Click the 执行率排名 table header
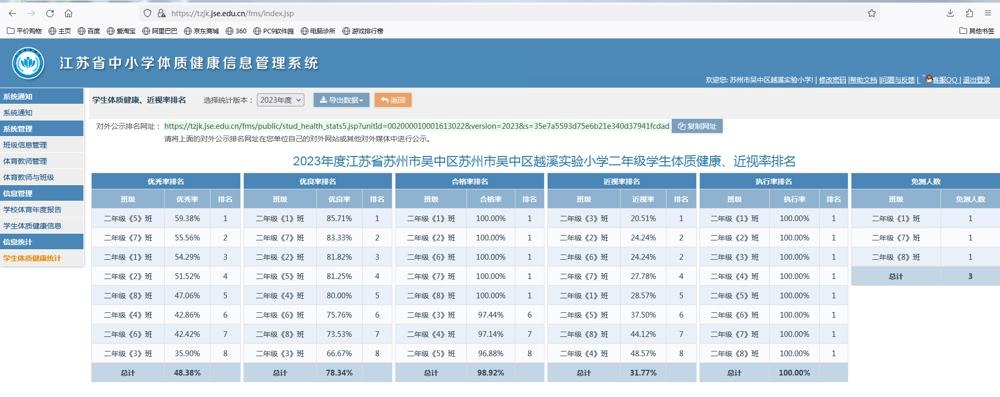 (x=774, y=181)
